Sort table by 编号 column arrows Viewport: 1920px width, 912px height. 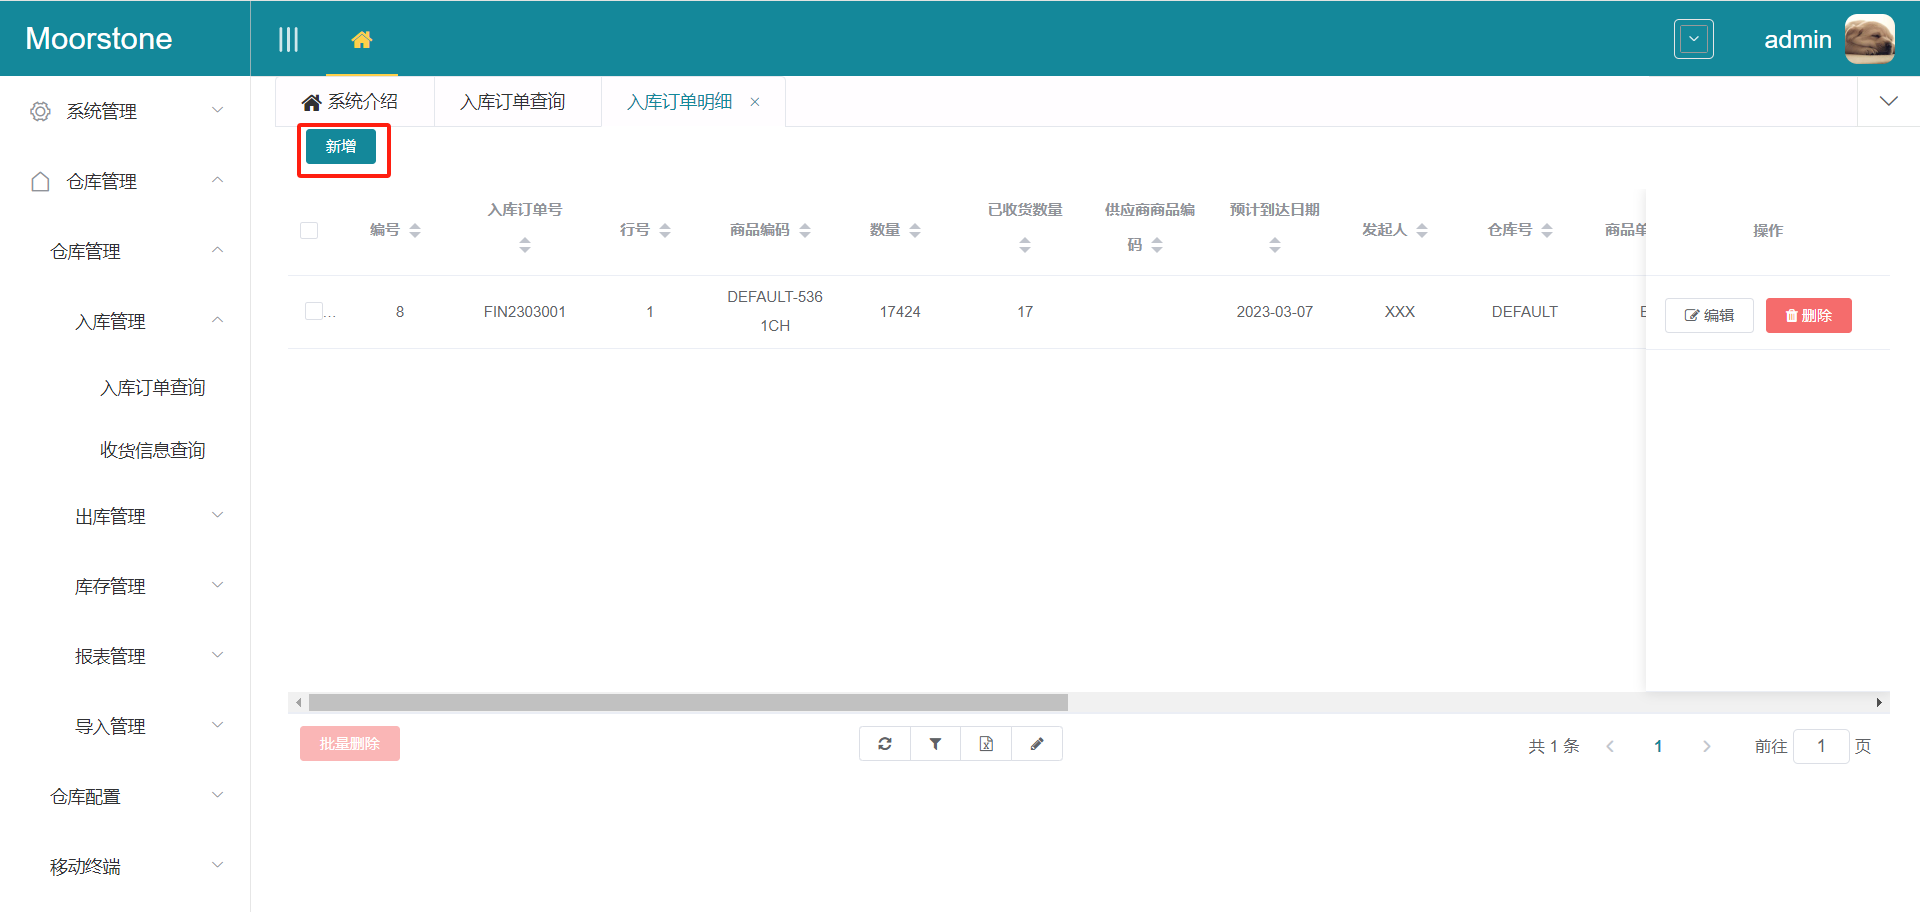[415, 230]
